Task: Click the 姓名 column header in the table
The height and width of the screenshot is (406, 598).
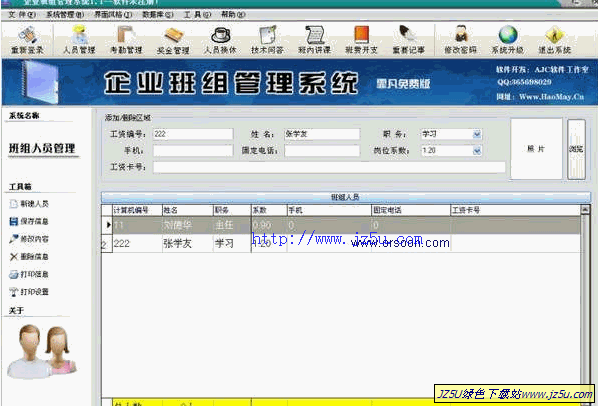Action: (188, 210)
